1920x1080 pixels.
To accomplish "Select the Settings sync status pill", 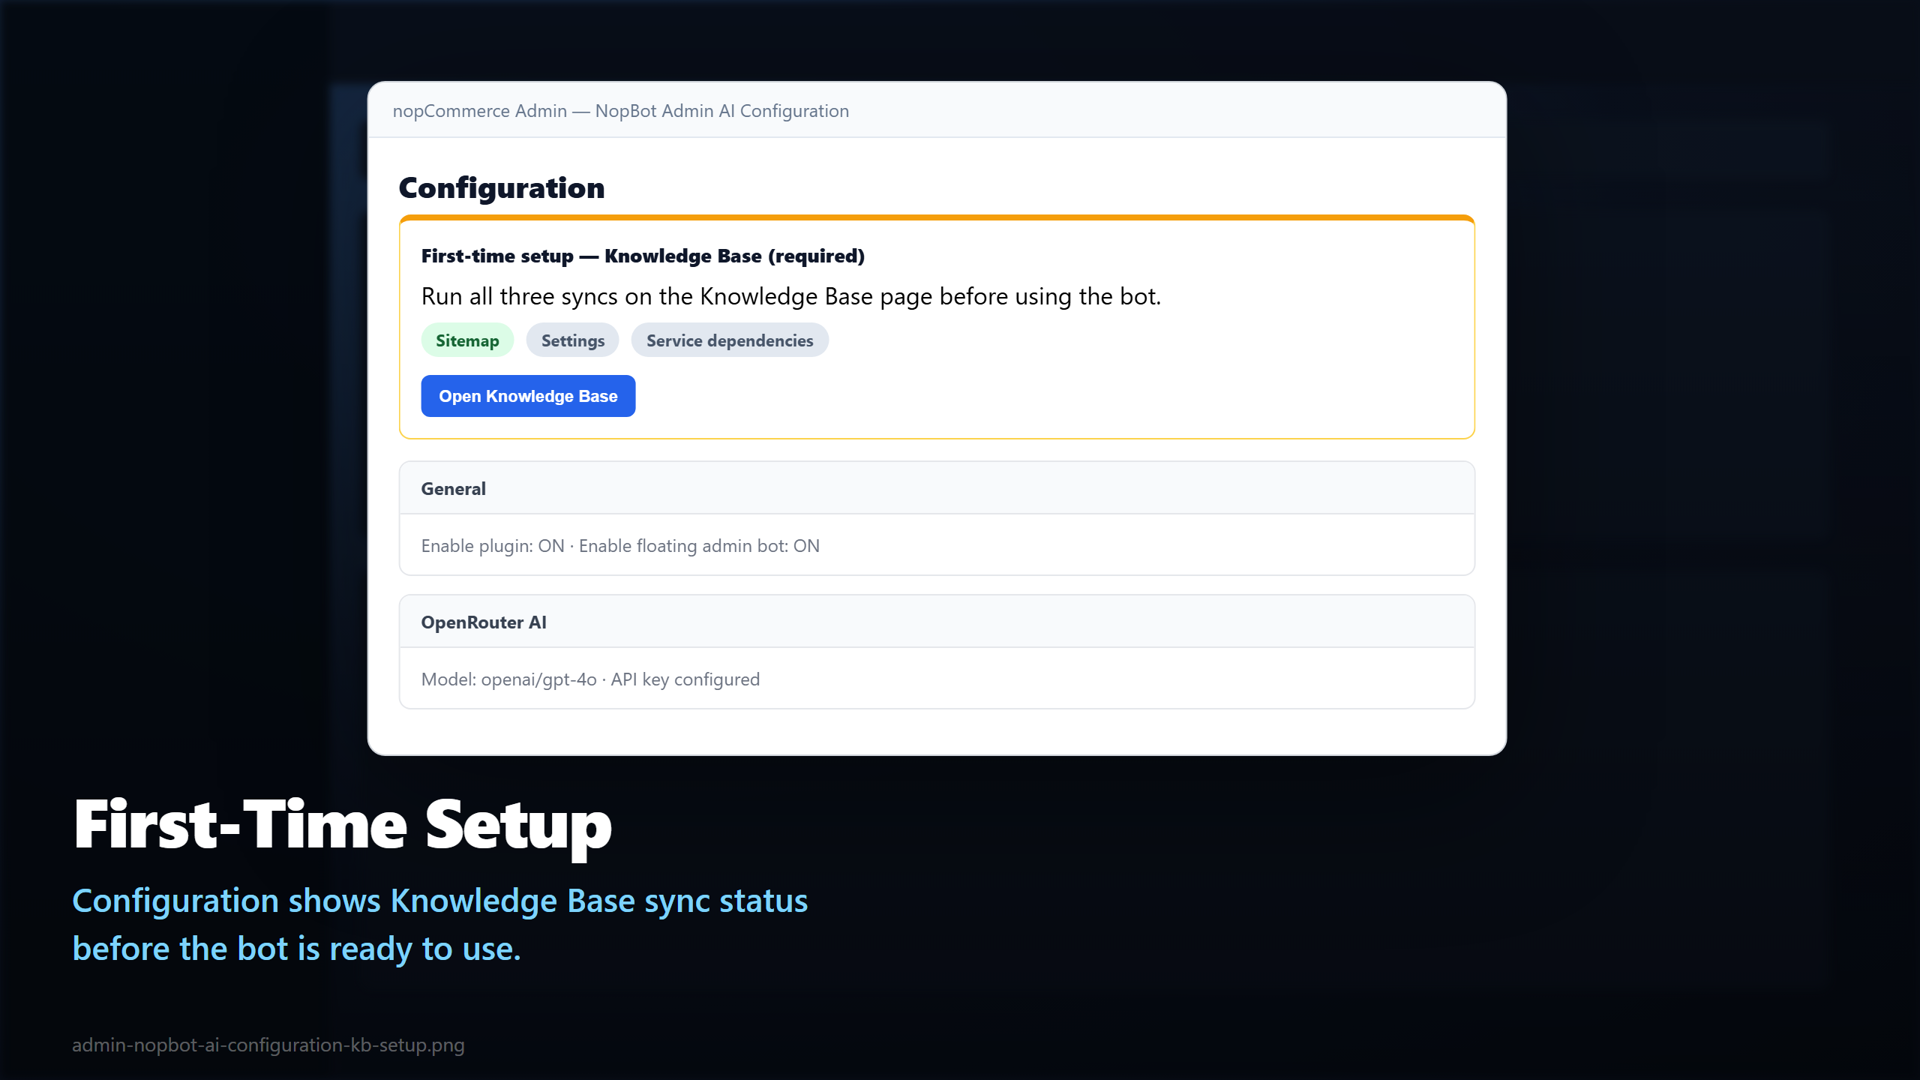I will 573,340.
